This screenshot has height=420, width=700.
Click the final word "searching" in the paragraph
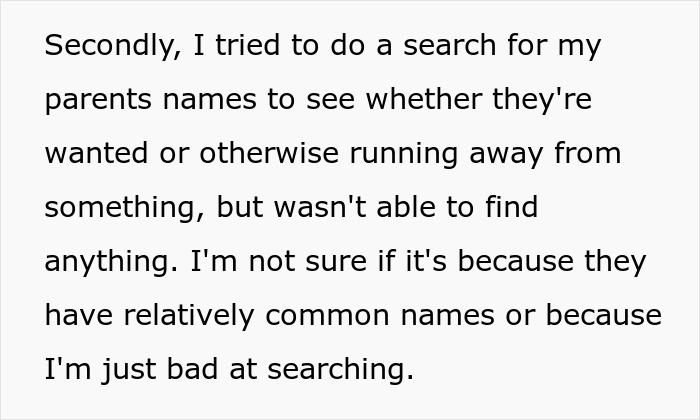pos(344,370)
